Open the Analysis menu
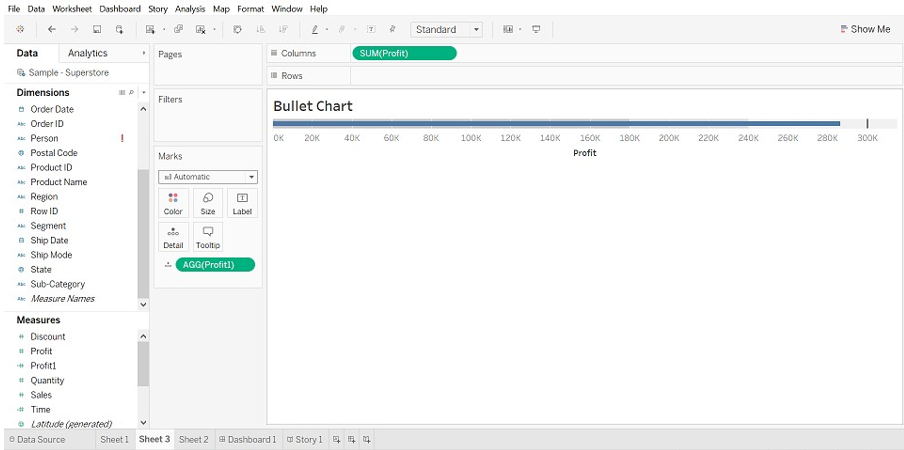Screen dimensions: 904x450 pyautogui.click(x=190, y=9)
